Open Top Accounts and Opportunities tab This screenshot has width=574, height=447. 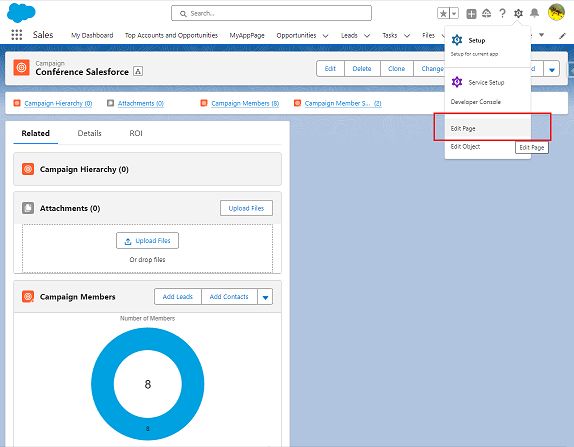[171, 35]
